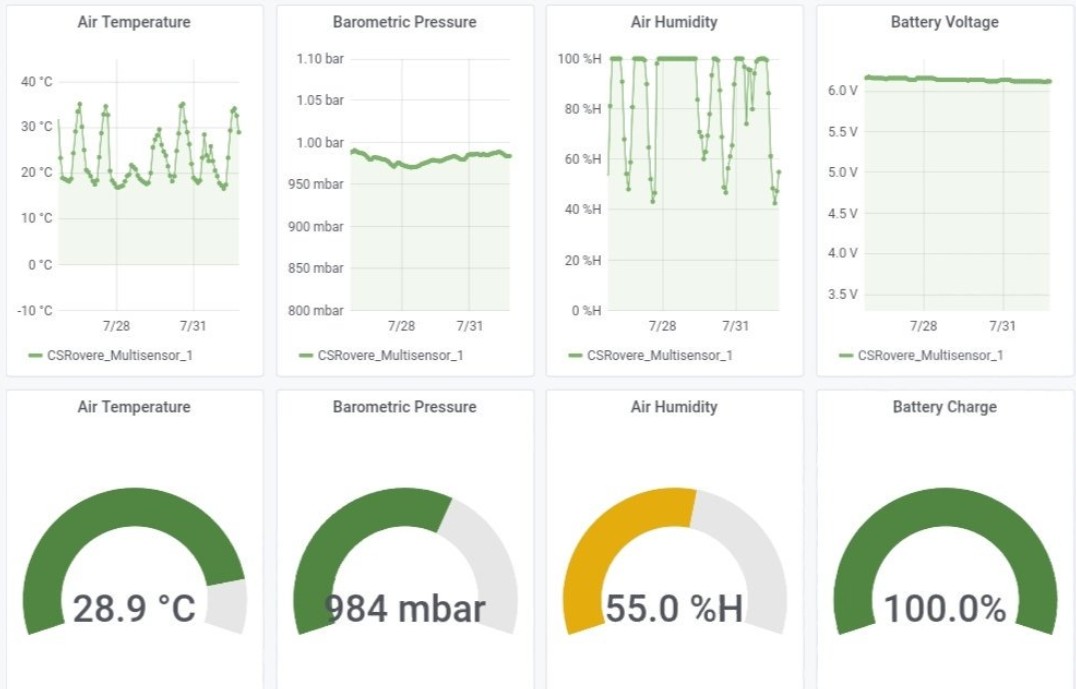Click the -10 °C axis label
Viewport: 1076px width, 689px height.
point(34,311)
